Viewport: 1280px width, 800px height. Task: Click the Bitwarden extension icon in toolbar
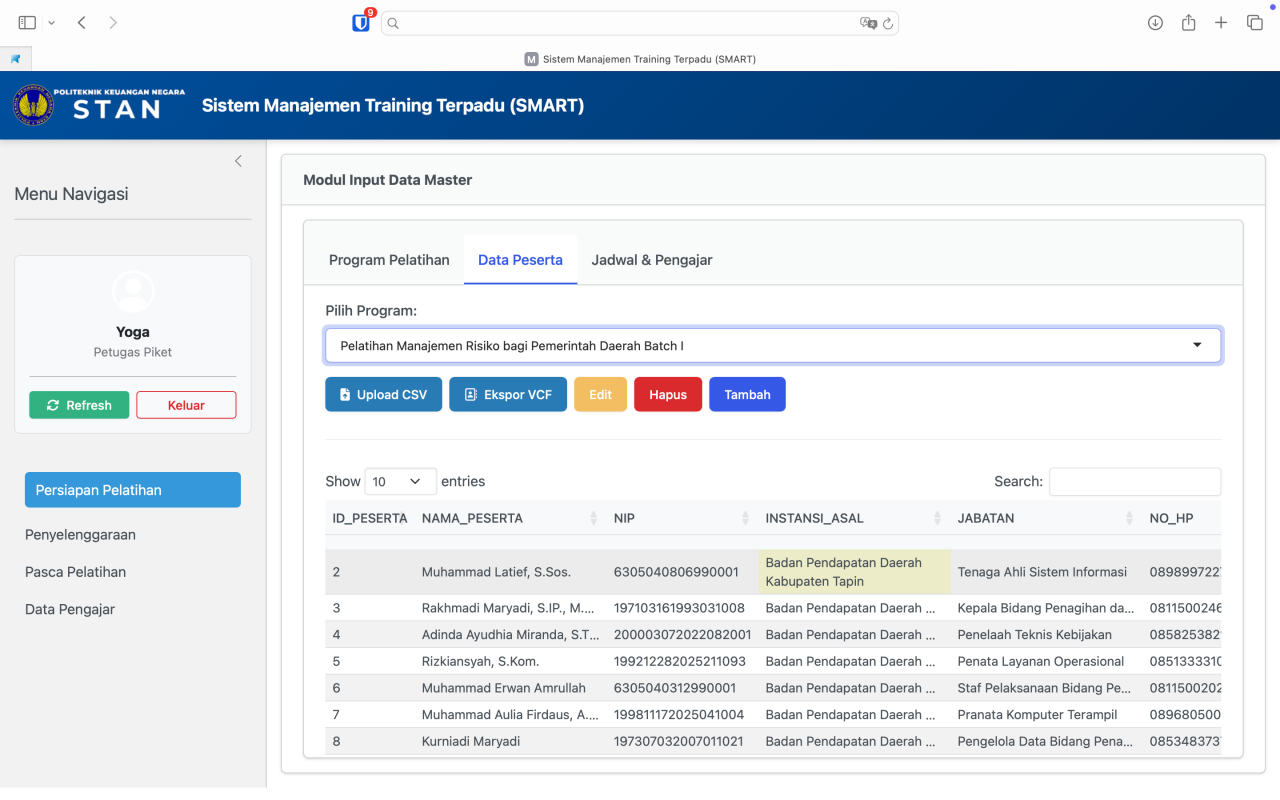[x=361, y=22]
